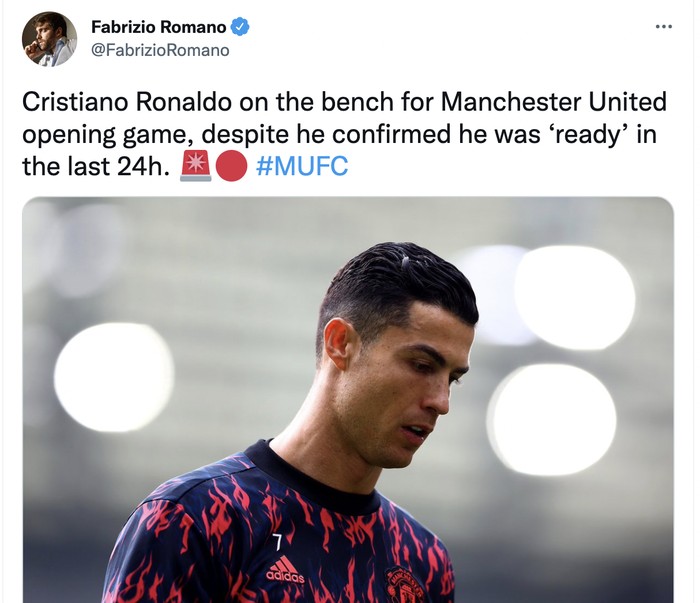Click the red siren emoji
The width and height of the screenshot is (700, 603).
[196, 166]
